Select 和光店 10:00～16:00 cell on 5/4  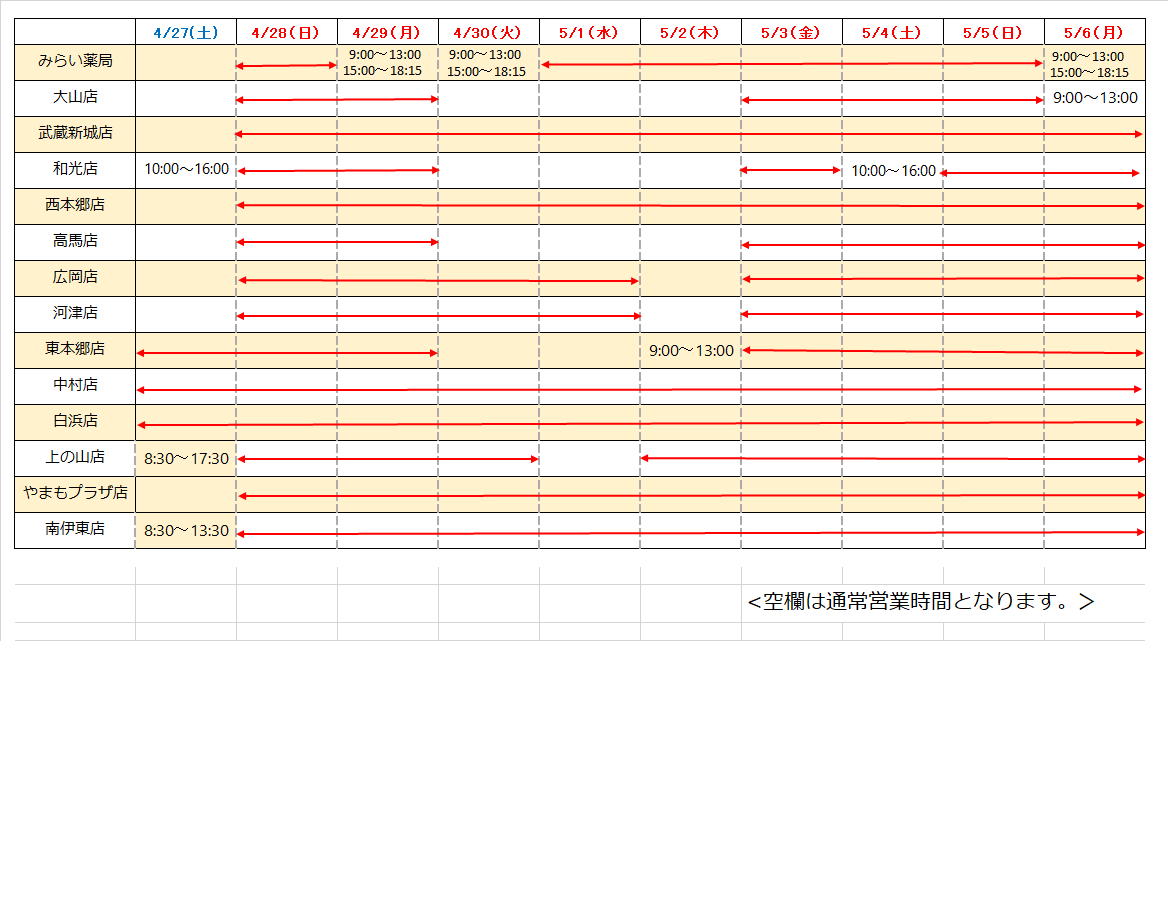click(892, 171)
